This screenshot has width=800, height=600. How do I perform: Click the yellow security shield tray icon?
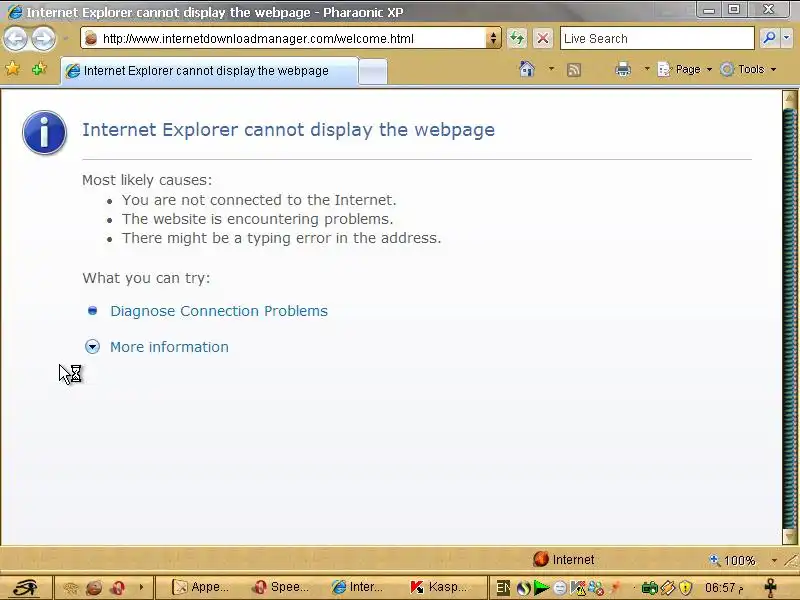click(686, 588)
